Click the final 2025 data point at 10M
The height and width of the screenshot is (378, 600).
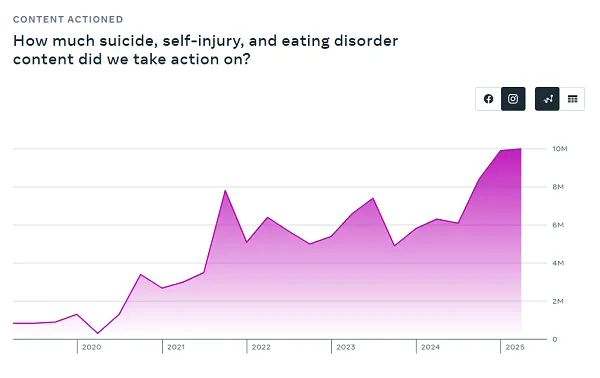click(x=521, y=148)
